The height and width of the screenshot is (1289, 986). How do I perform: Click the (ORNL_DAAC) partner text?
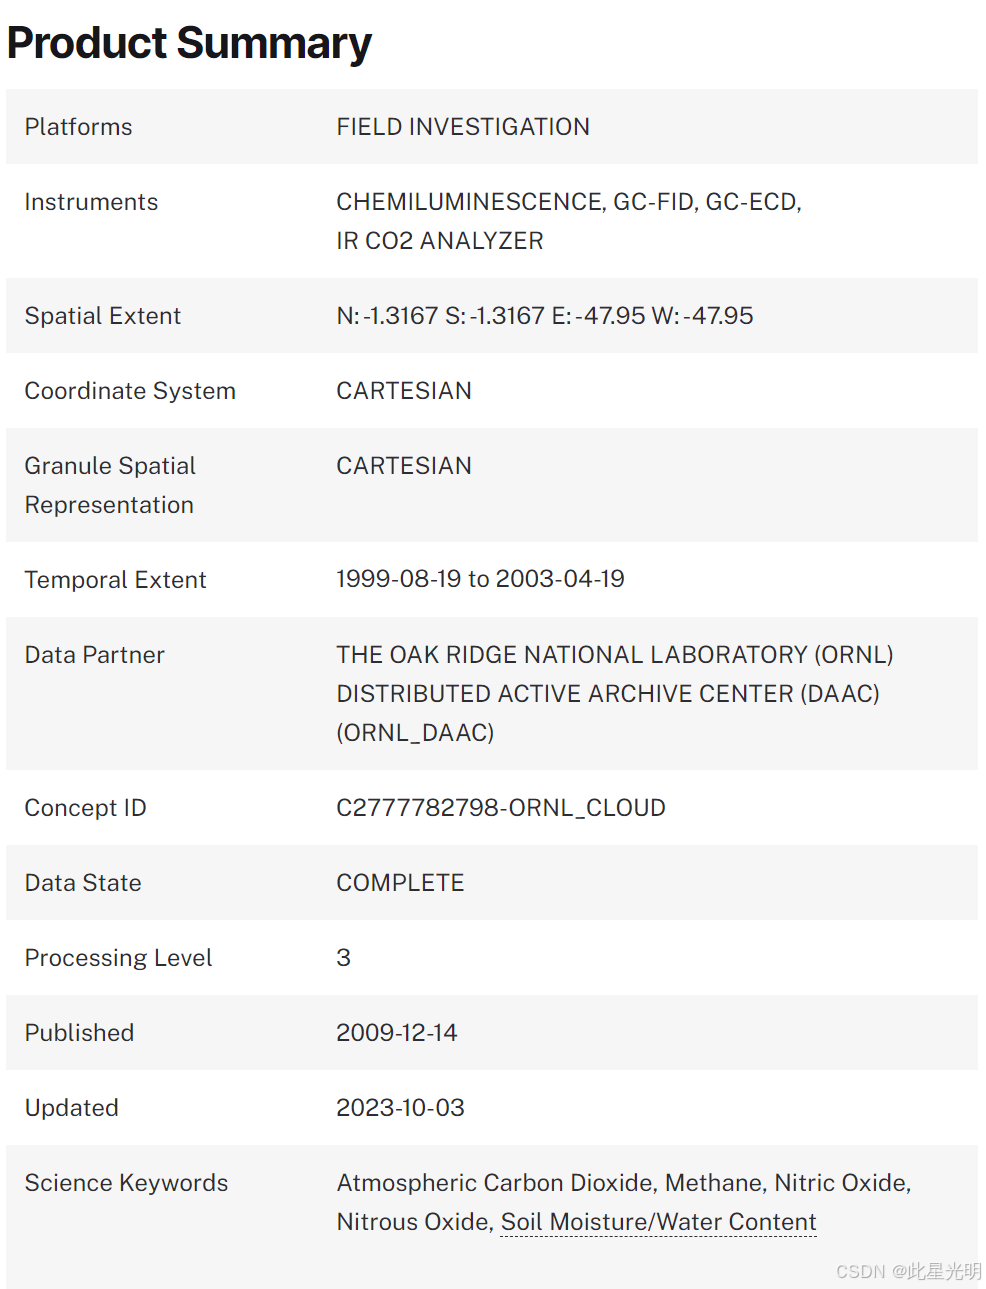415,733
